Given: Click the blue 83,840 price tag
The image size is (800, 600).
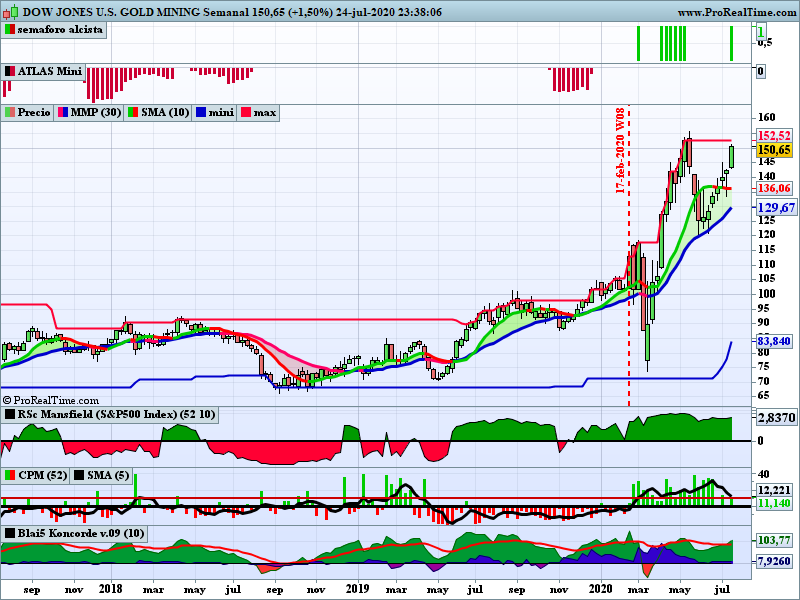Looking at the screenshot, I should pos(773,341).
